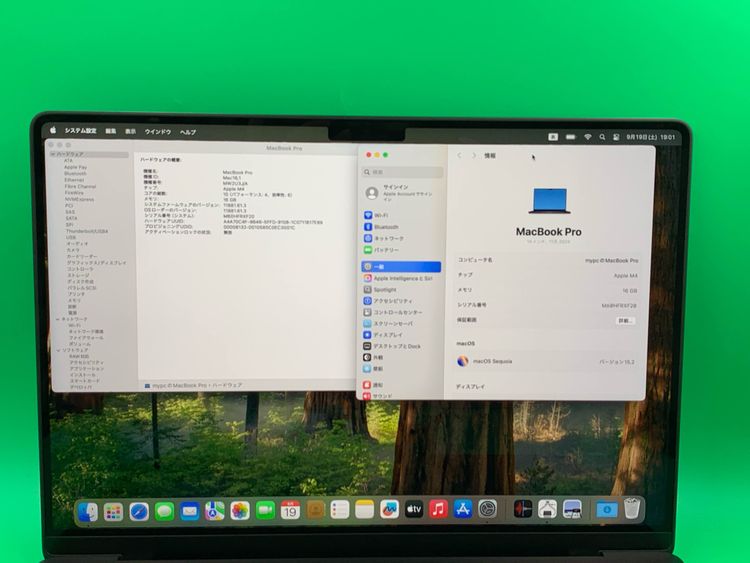The width and height of the screenshot is (750, 563).
Task: Open the Trash in the Dock
Action: click(632, 508)
